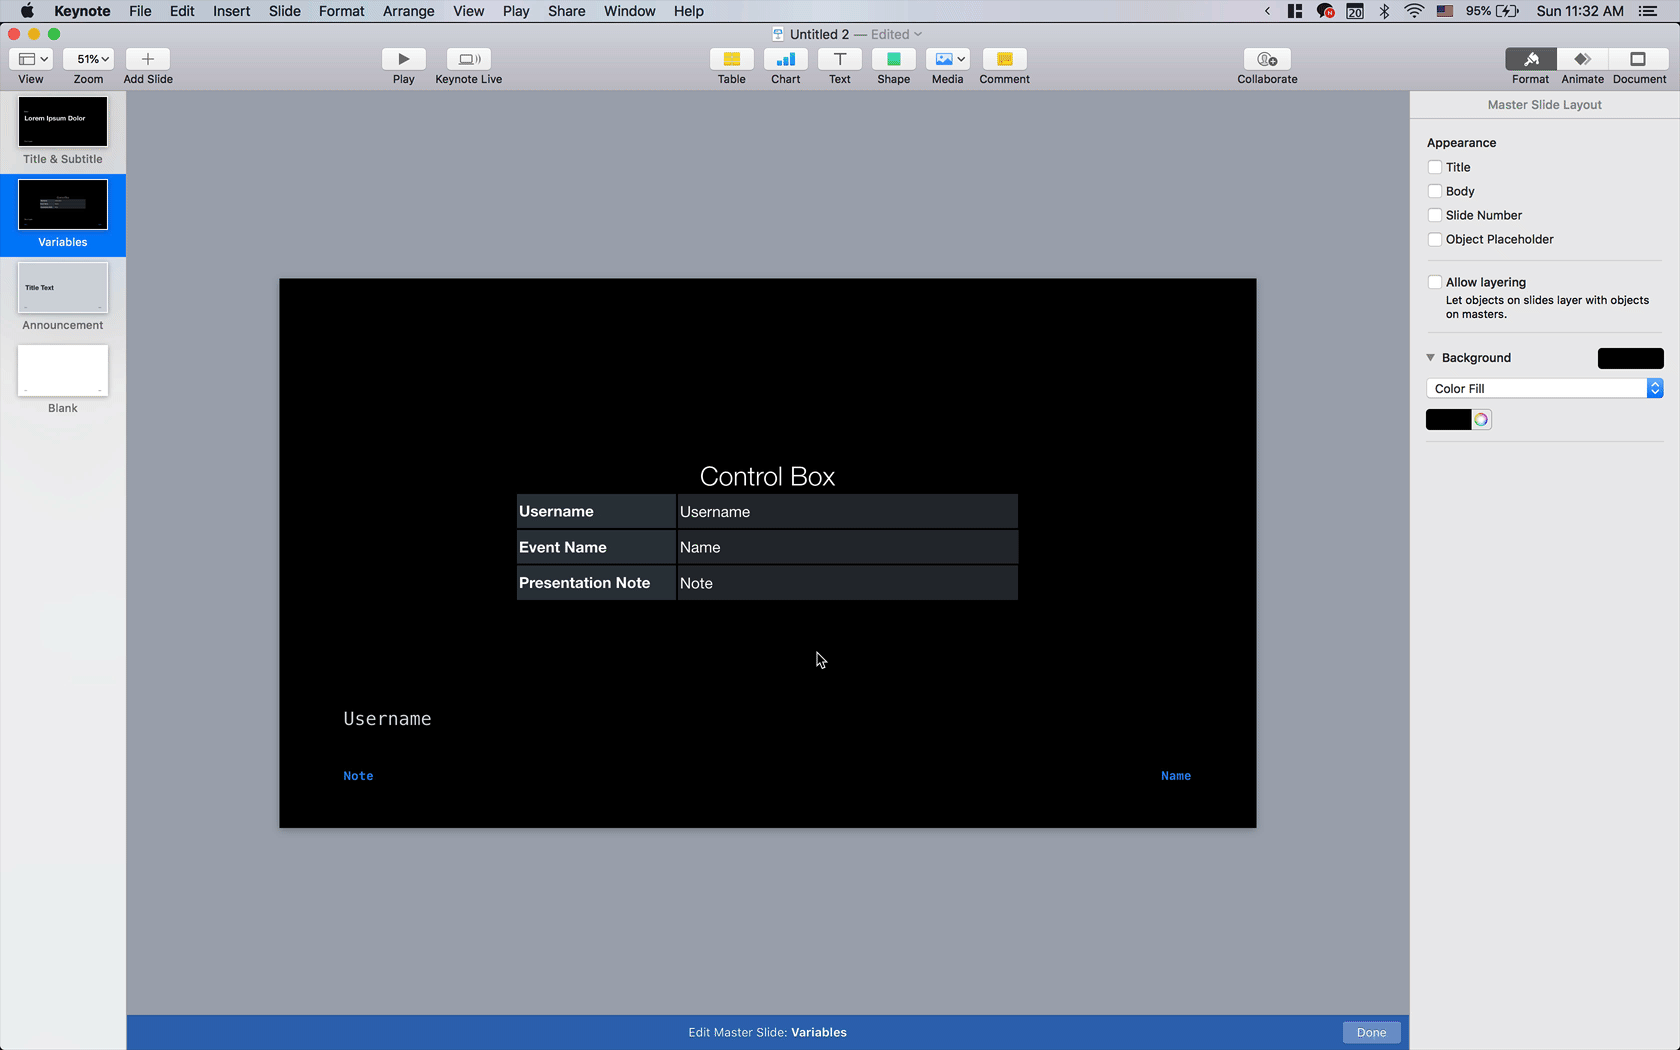Image resolution: width=1680 pixels, height=1050 pixels.
Task: Open the View toolbar menu
Action: (x=31, y=59)
